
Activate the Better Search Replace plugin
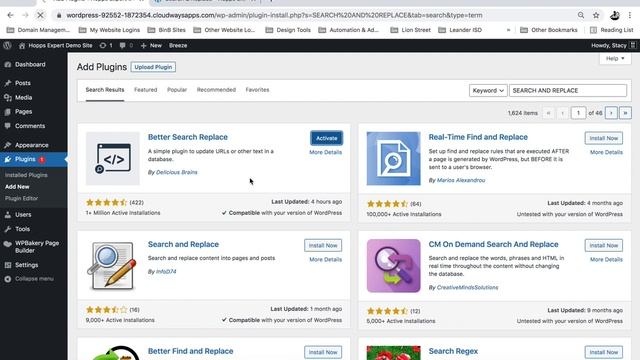(327, 138)
